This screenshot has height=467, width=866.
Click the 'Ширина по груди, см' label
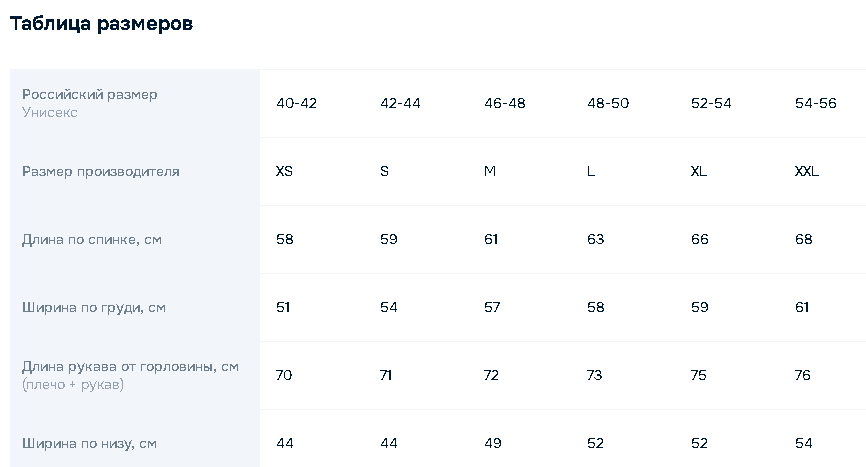click(x=94, y=307)
